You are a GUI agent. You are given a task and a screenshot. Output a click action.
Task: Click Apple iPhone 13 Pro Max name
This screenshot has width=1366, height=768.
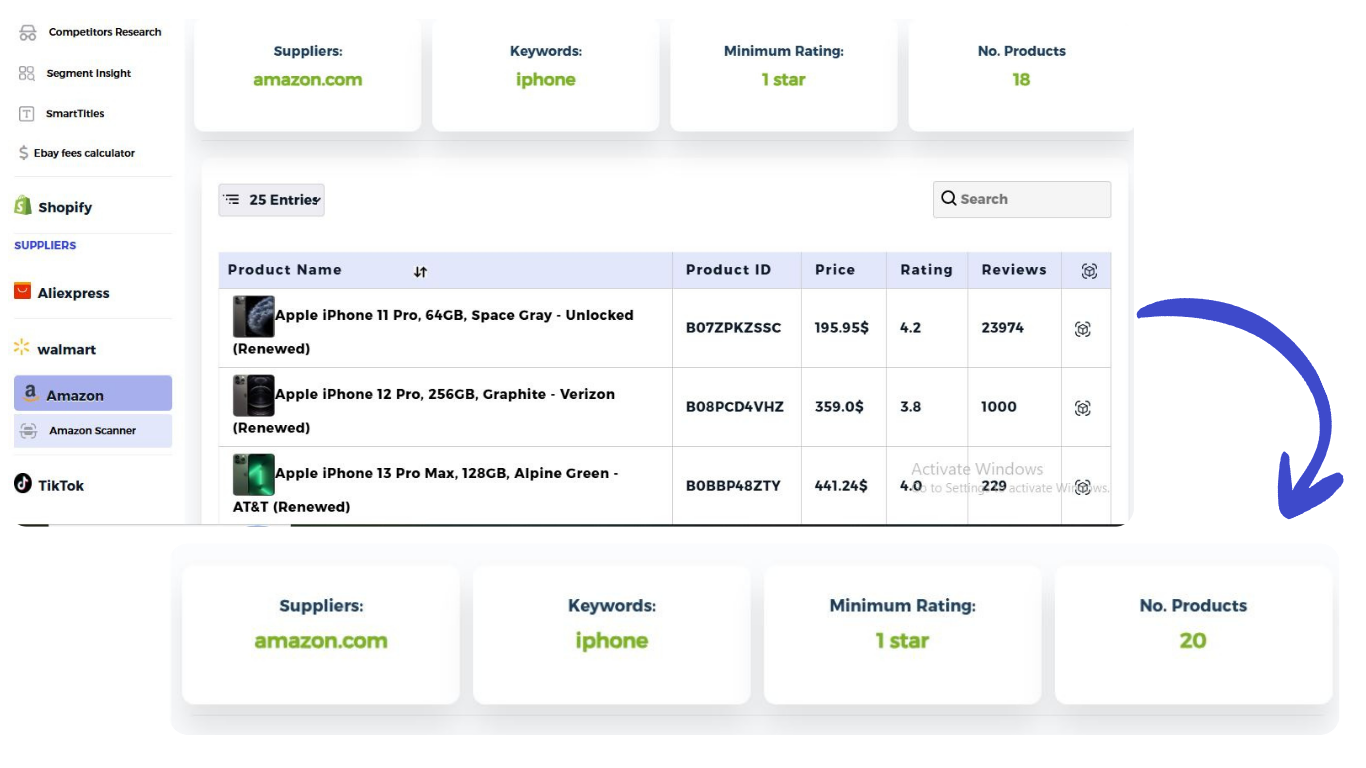[x=426, y=490]
